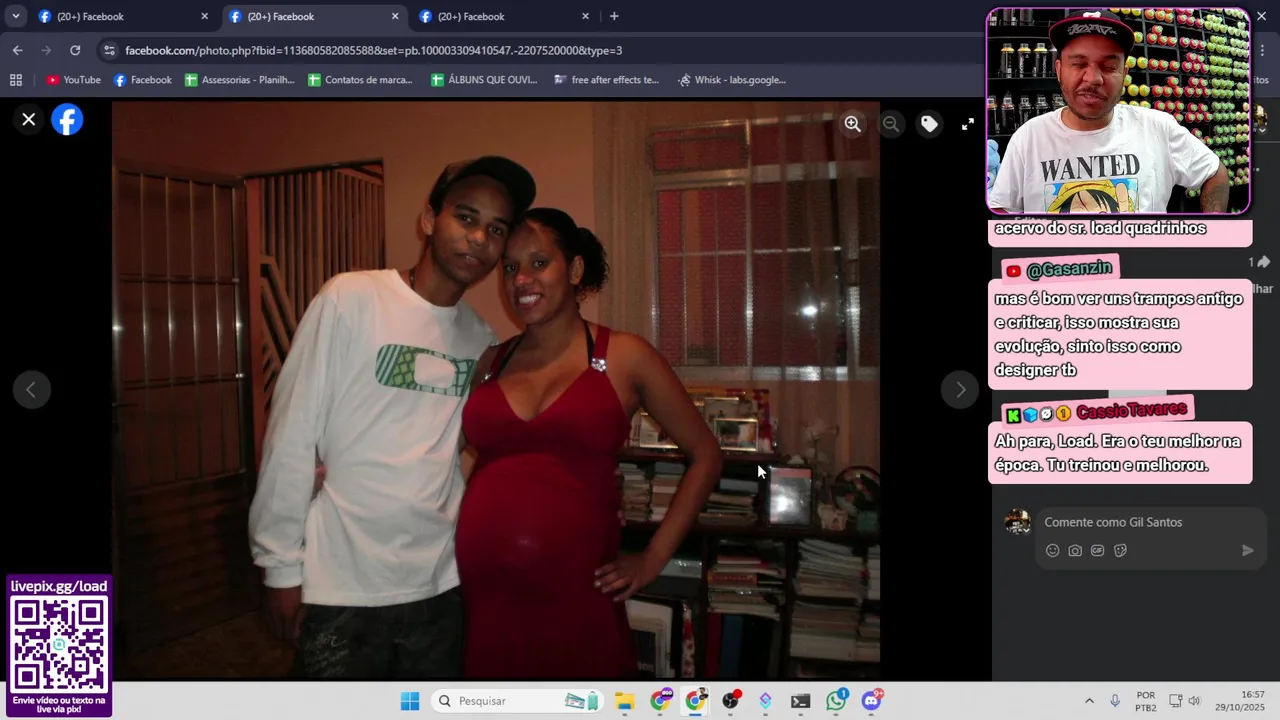Close the third Facebook tab
The width and height of the screenshot is (1280, 720).
tap(585, 16)
